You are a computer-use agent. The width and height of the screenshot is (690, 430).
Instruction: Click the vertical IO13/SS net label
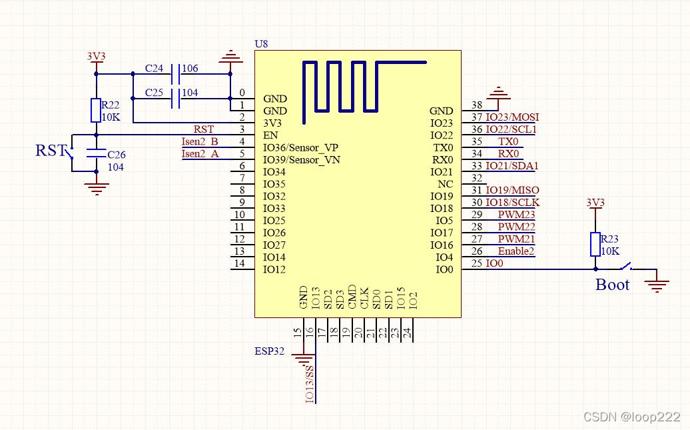tap(310, 383)
